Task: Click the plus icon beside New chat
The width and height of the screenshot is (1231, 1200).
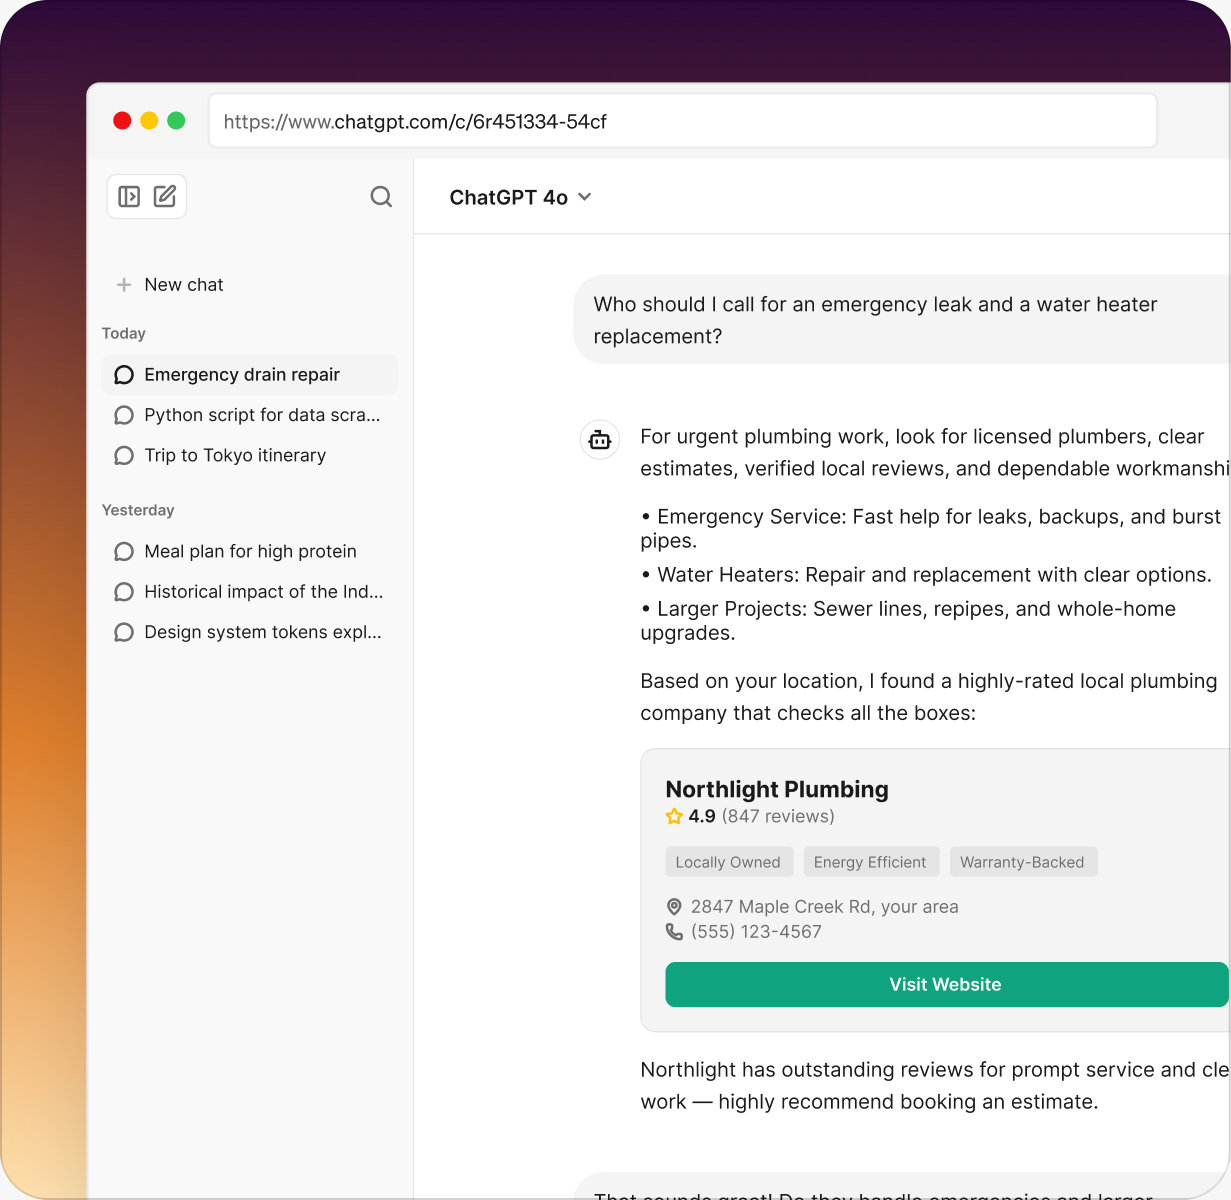Action: (x=124, y=285)
